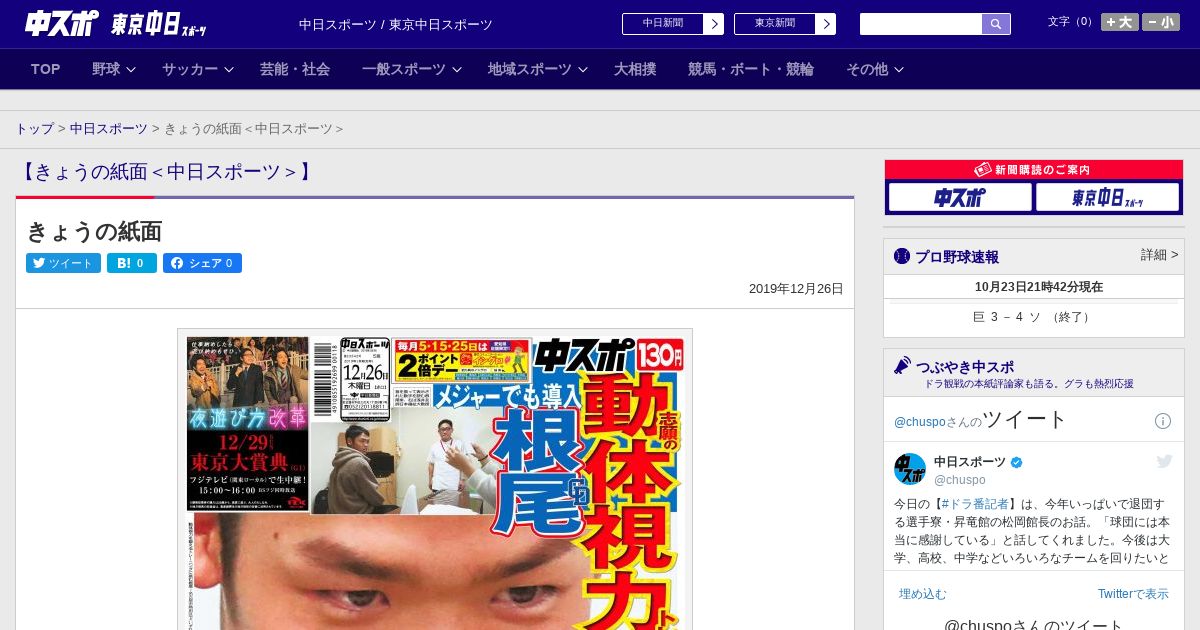Open the 詳細 > details link

1159,255
